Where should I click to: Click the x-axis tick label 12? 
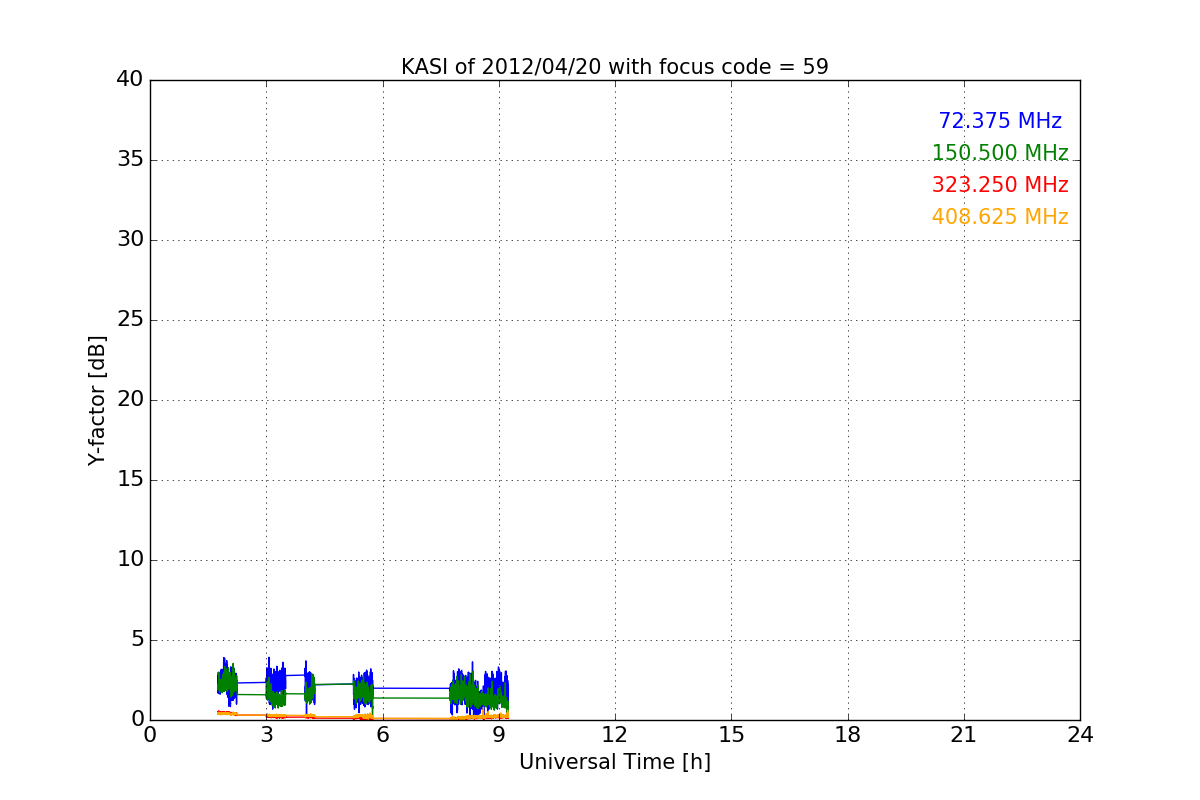(x=615, y=734)
